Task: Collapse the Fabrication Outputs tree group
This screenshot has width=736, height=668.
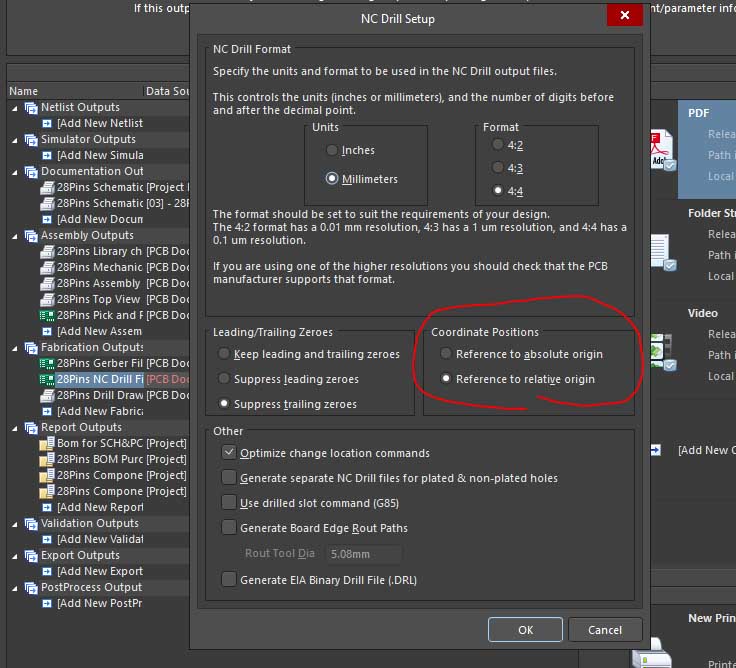Action: (15, 347)
